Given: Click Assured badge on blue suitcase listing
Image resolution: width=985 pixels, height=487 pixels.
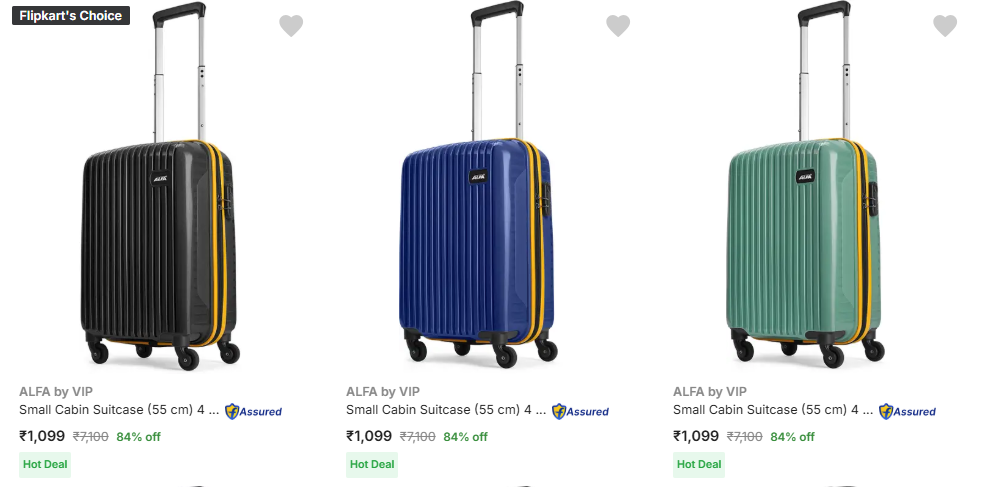Looking at the screenshot, I should coord(580,411).
